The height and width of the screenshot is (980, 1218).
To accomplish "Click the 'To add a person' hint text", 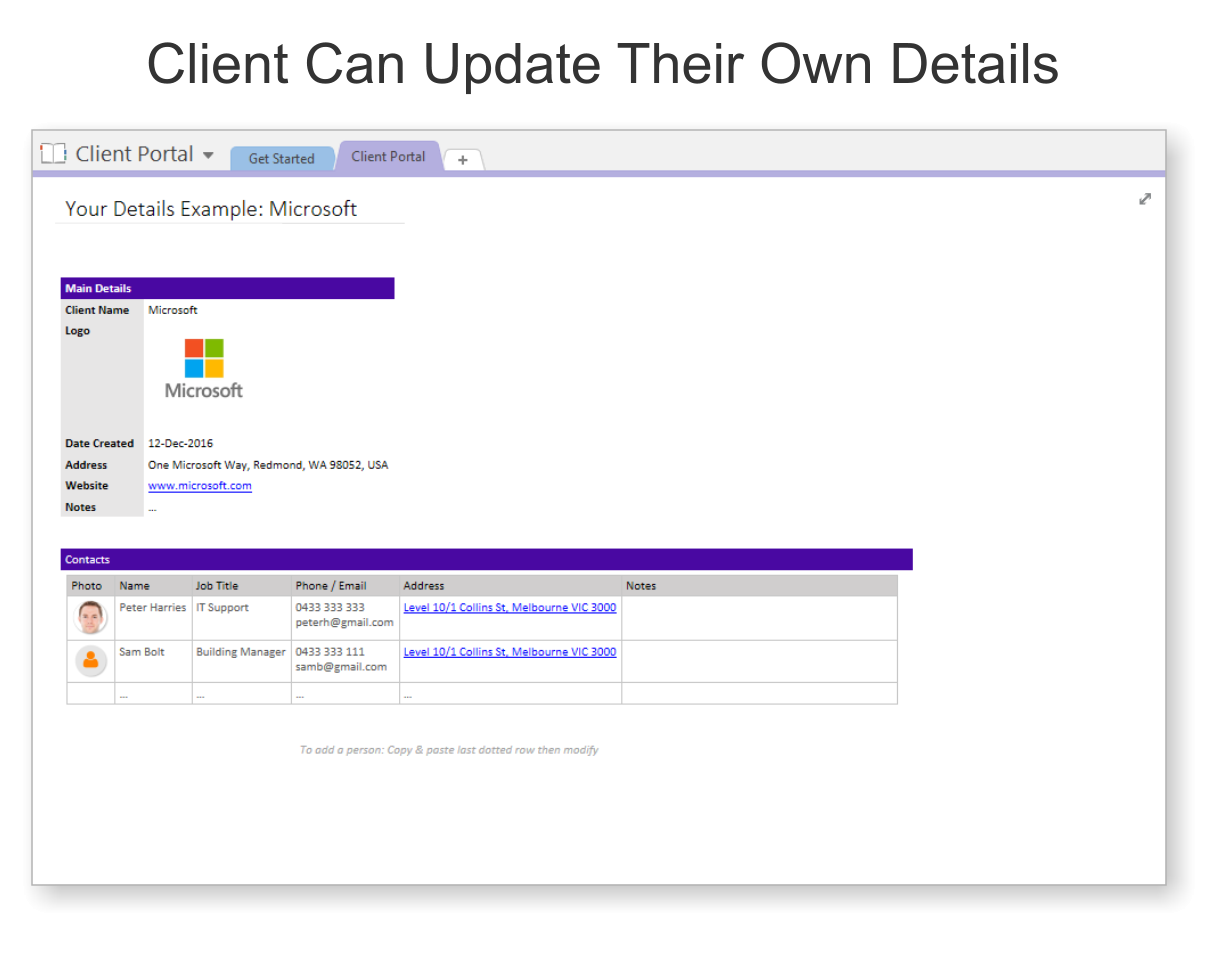I will click(449, 750).
